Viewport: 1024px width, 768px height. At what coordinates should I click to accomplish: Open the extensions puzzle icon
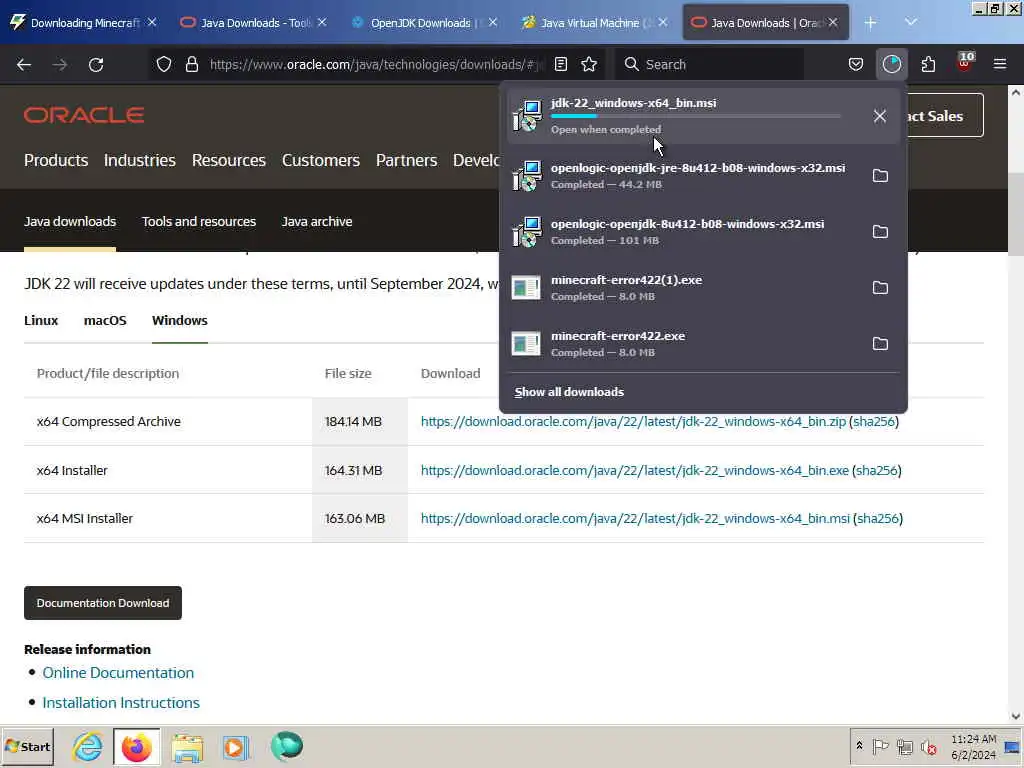point(928,64)
